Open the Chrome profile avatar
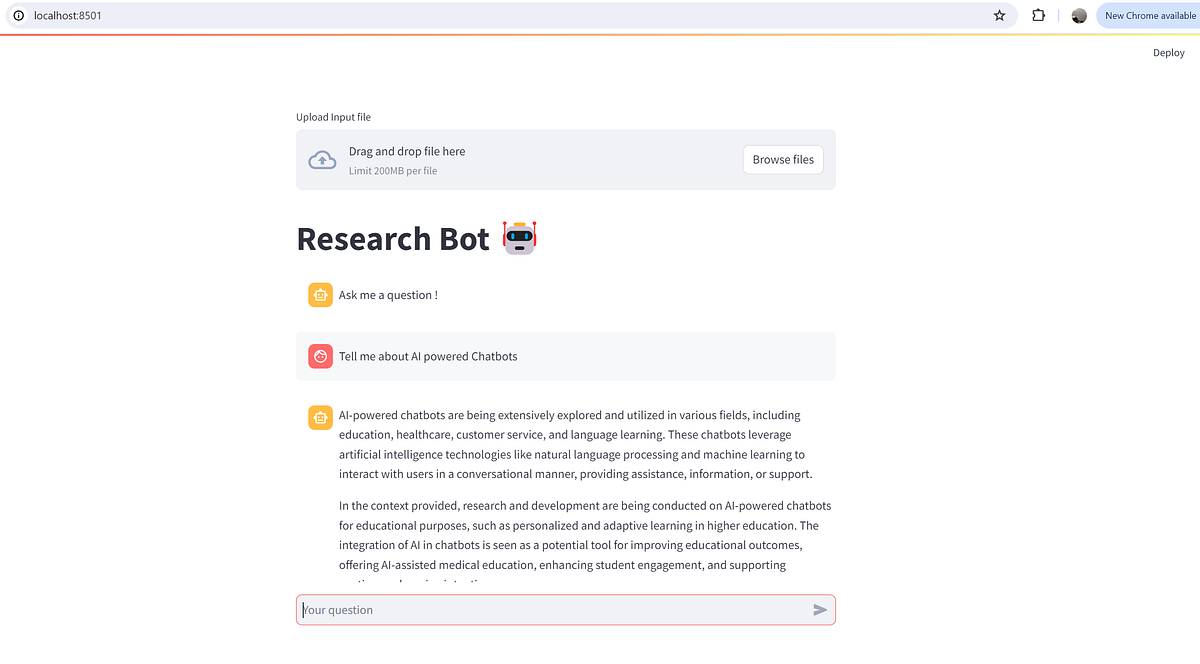This screenshot has height=664, width=1200. tap(1078, 15)
